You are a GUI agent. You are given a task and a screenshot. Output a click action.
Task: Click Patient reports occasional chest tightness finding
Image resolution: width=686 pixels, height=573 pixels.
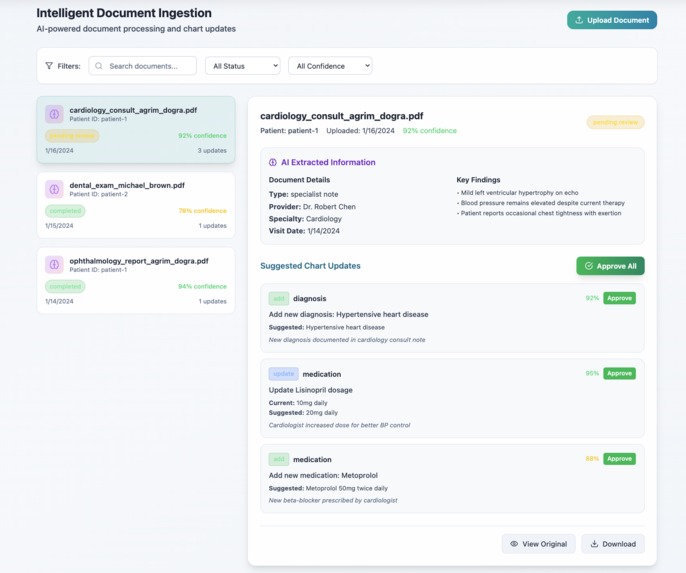coord(539,213)
